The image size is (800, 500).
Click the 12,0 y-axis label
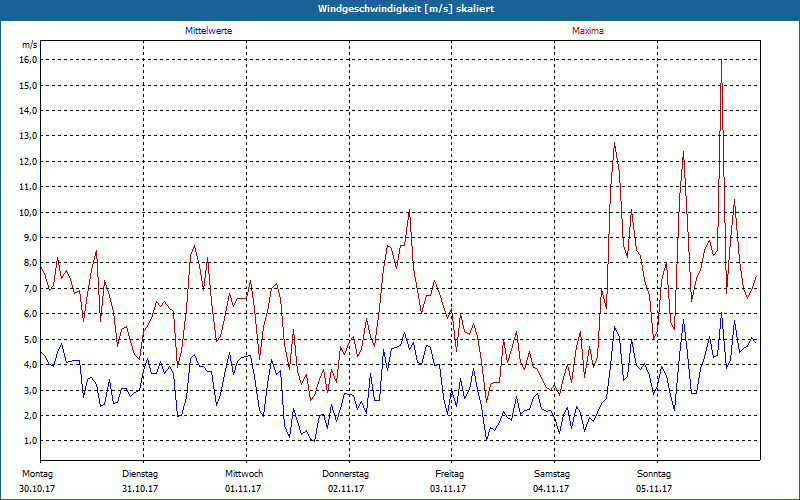pyautogui.click(x=30, y=161)
